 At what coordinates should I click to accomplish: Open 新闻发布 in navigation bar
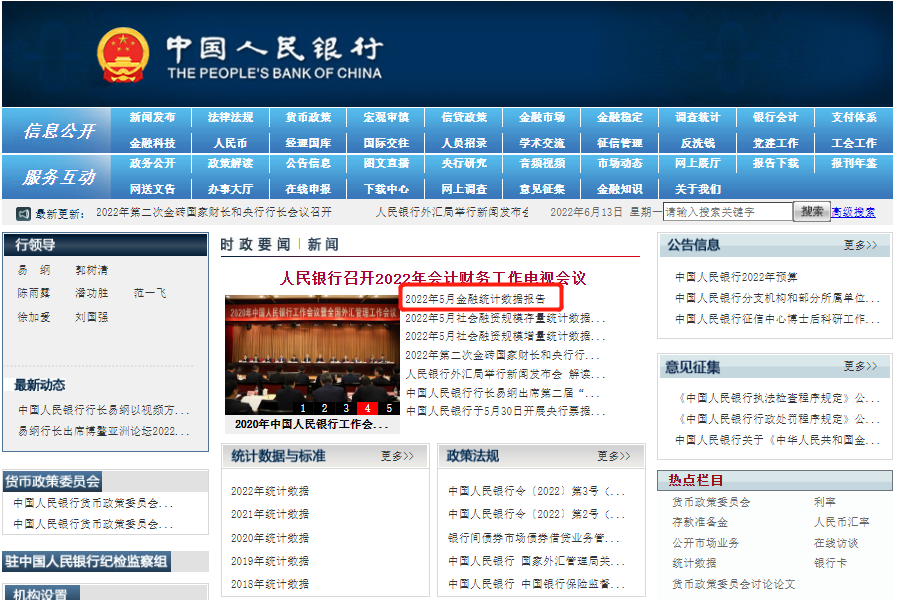(x=152, y=117)
